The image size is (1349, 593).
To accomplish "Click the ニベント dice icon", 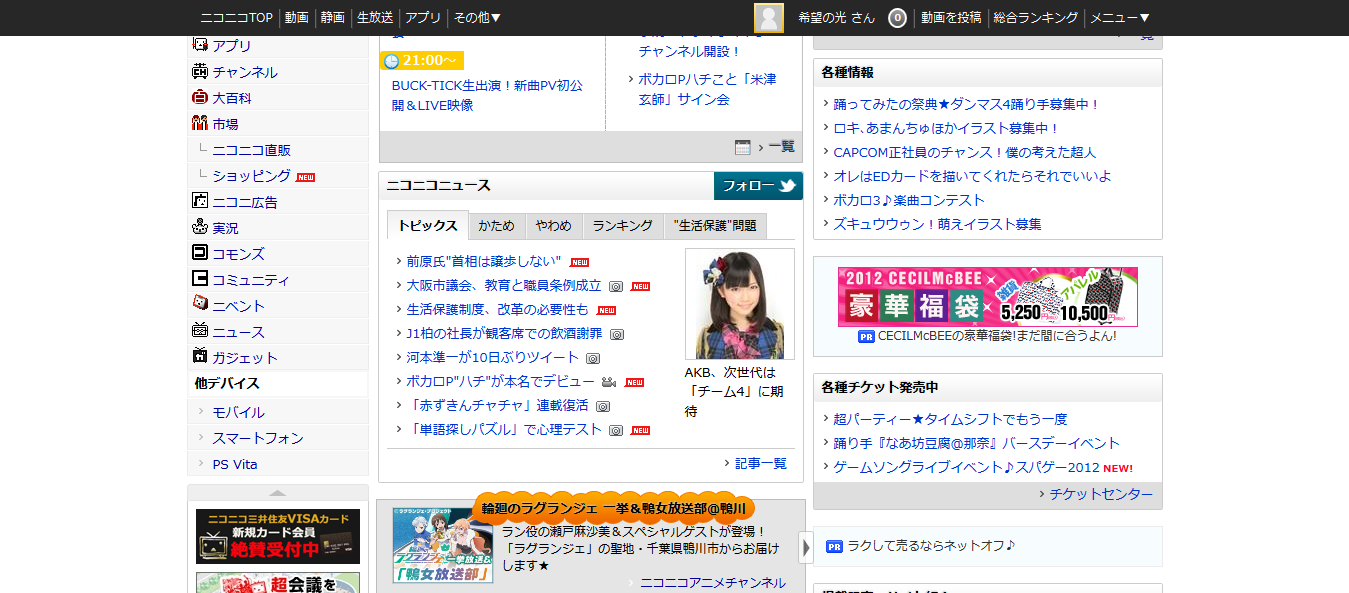I will pyautogui.click(x=199, y=305).
